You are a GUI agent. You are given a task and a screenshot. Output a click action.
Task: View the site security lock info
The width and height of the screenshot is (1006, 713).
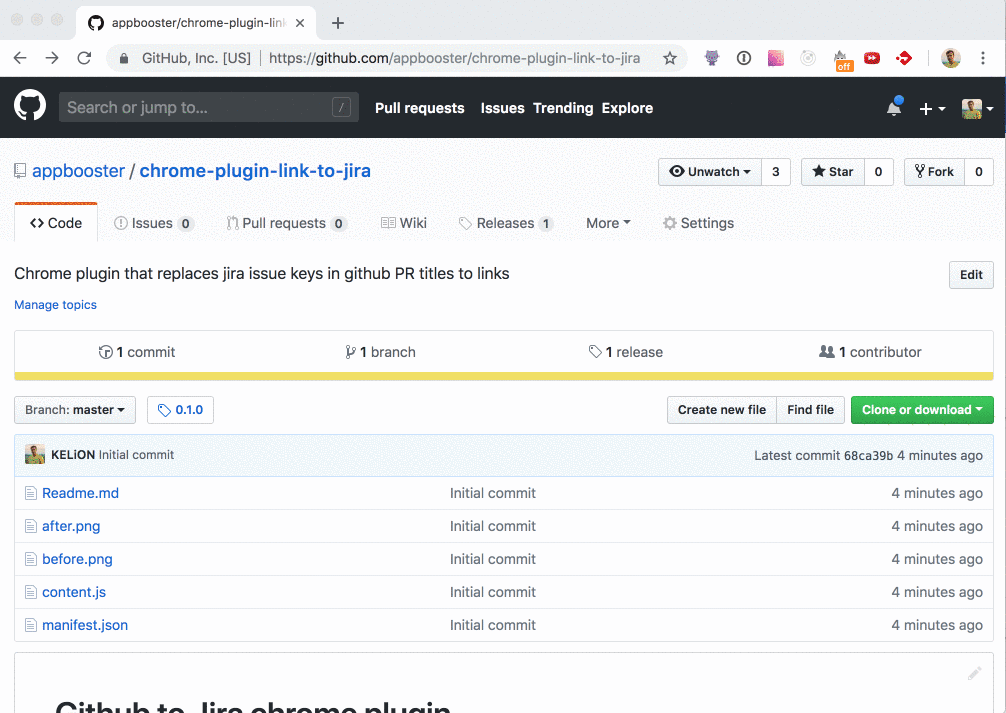[x=124, y=58]
